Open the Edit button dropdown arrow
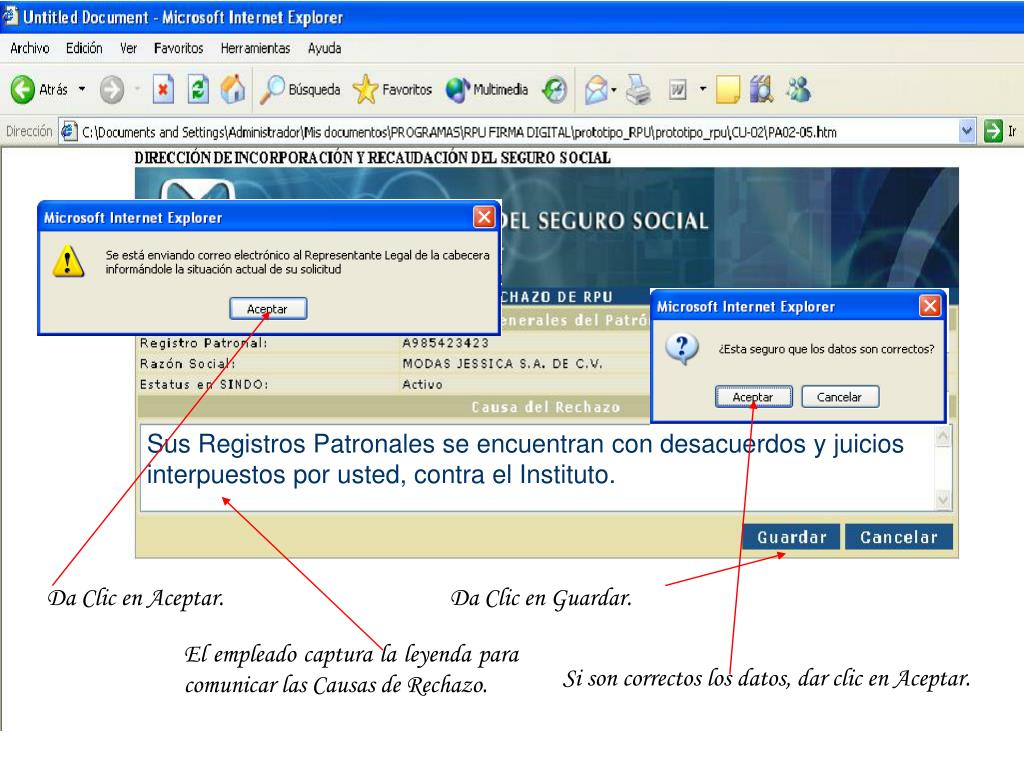The height and width of the screenshot is (768, 1024). point(703,89)
